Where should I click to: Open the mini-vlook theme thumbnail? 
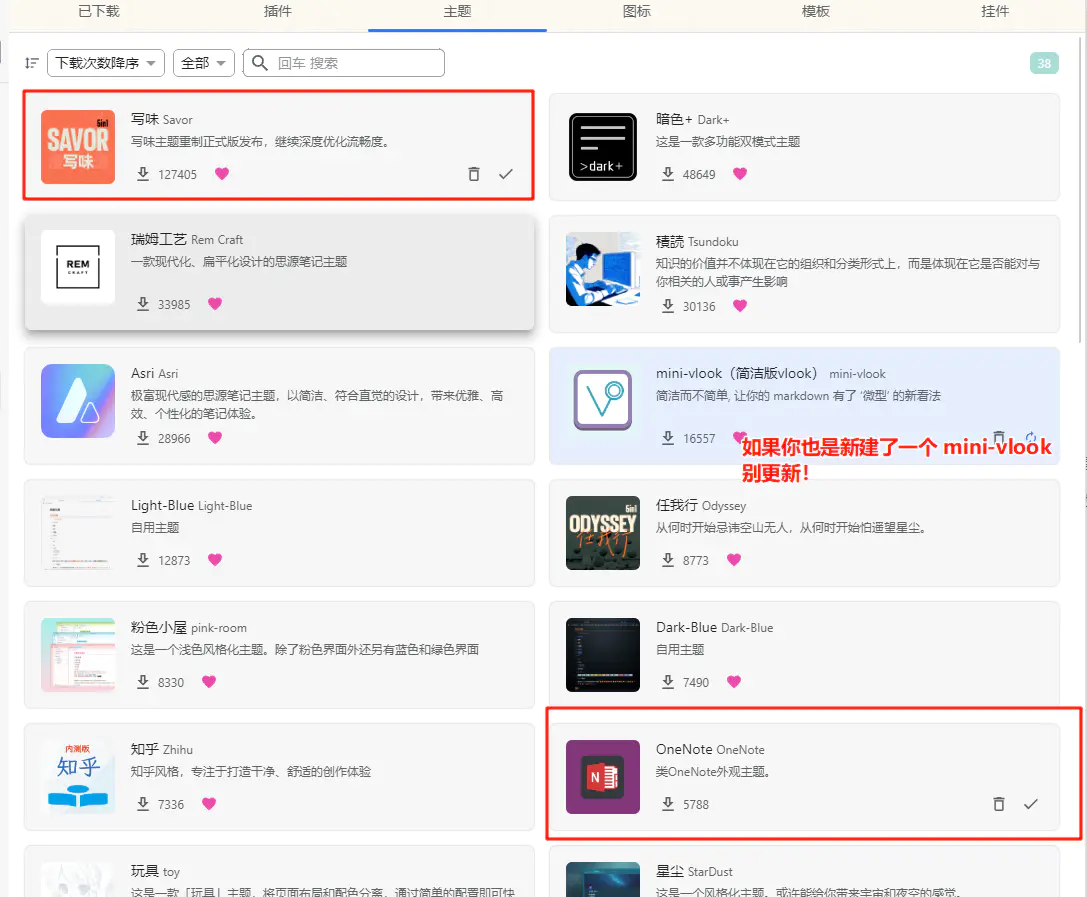click(x=602, y=401)
